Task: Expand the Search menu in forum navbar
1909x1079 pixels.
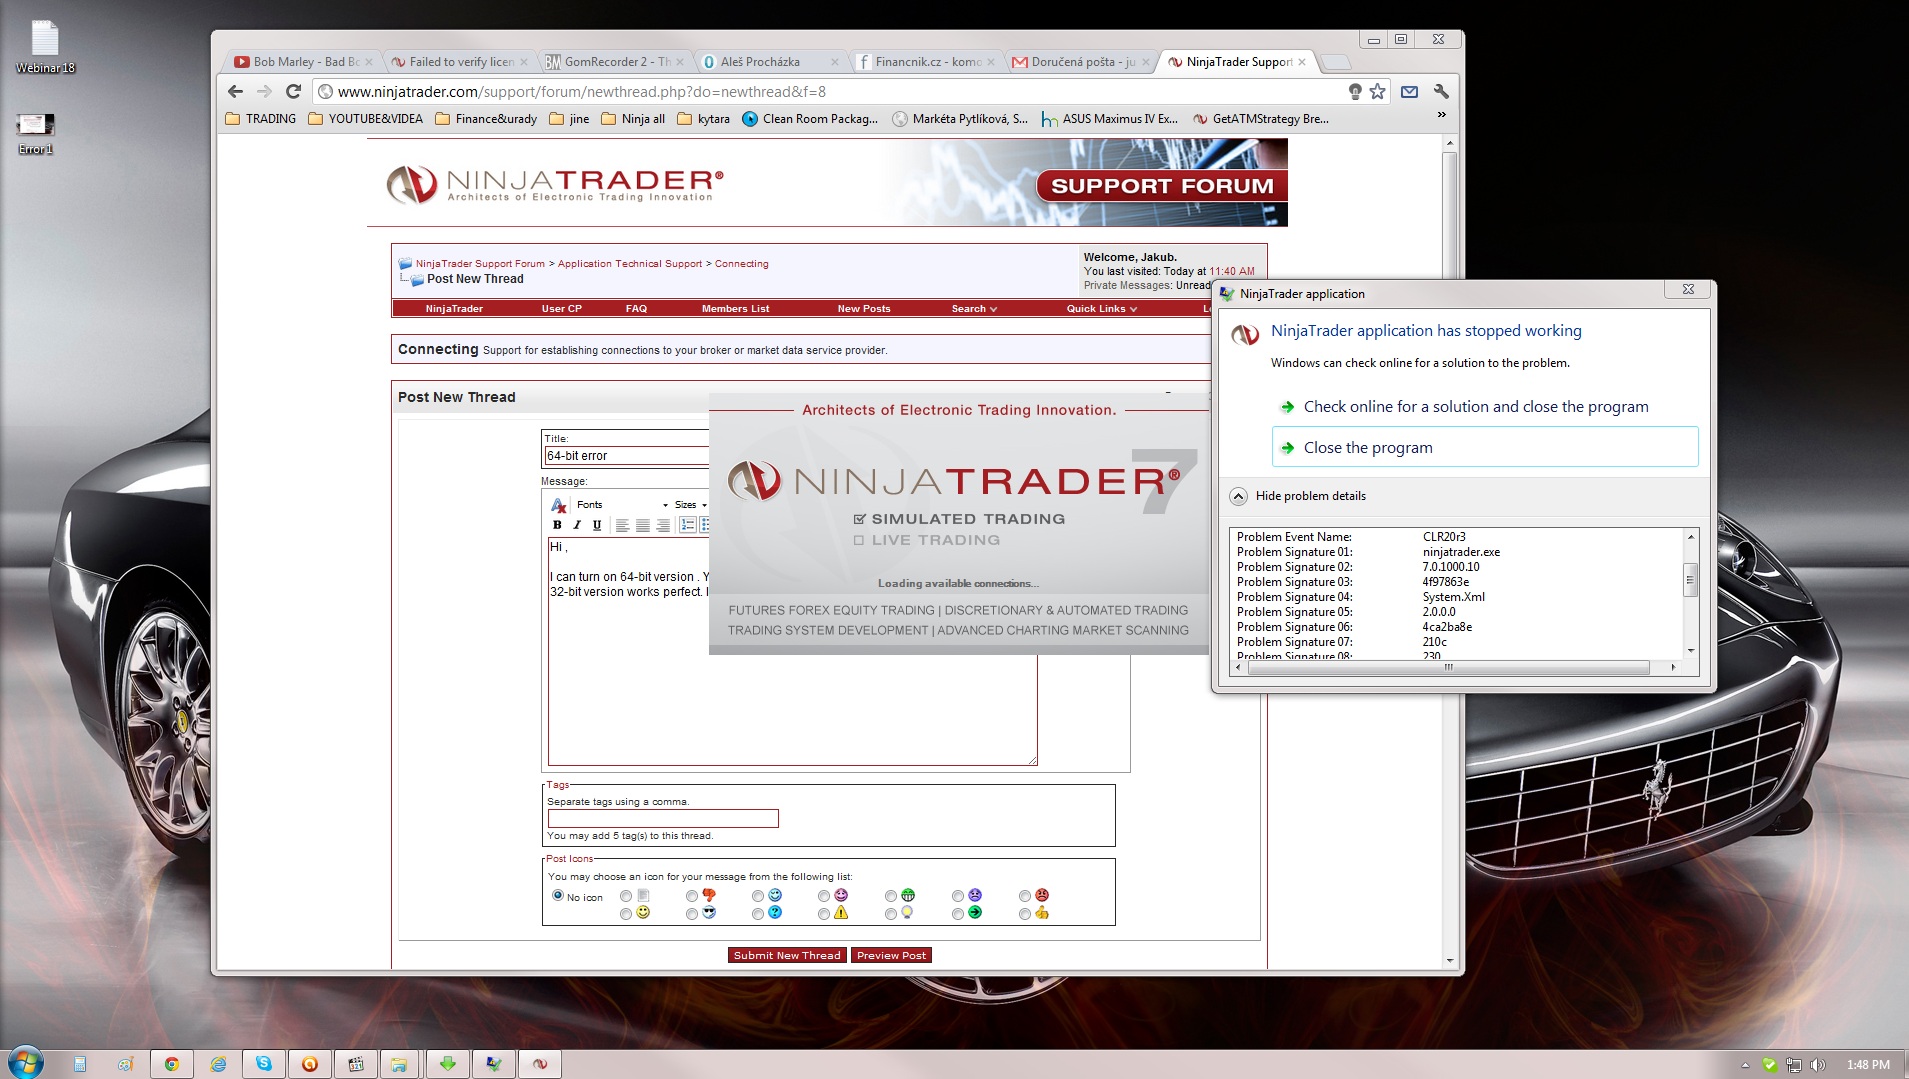Action: click(974, 309)
